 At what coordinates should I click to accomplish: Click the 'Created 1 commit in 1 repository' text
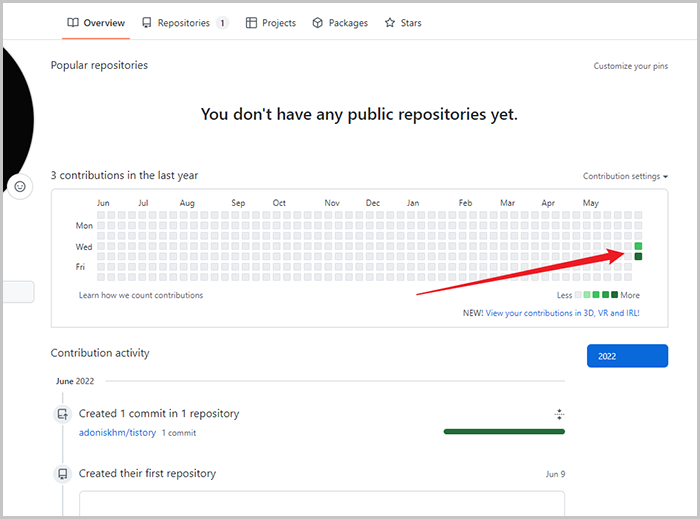pyautogui.click(x=159, y=414)
